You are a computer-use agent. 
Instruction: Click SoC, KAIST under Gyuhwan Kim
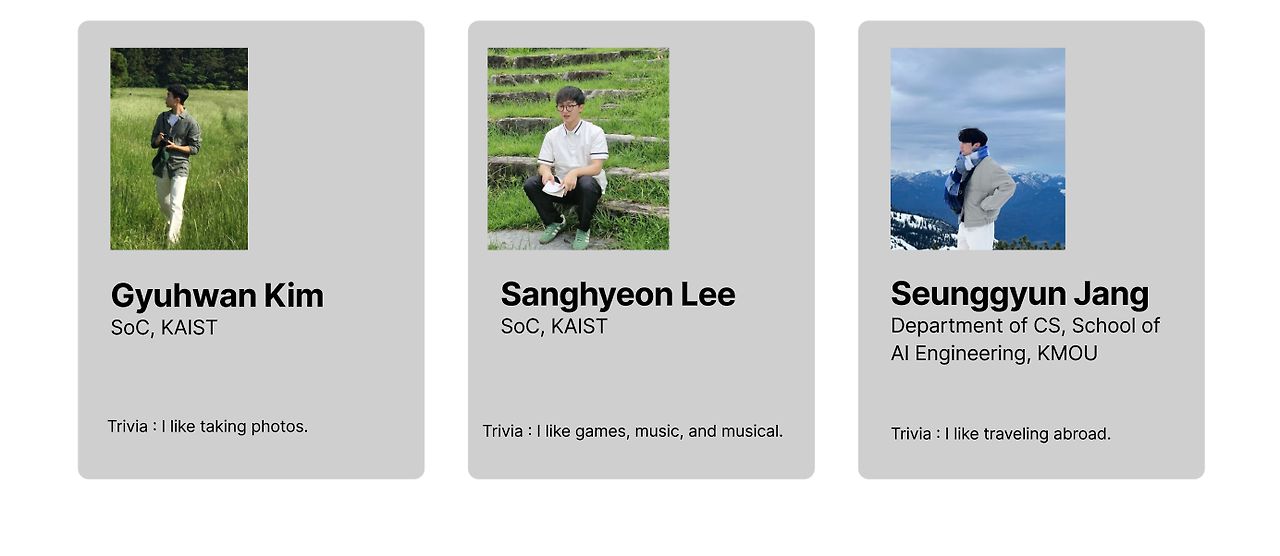pos(164,328)
